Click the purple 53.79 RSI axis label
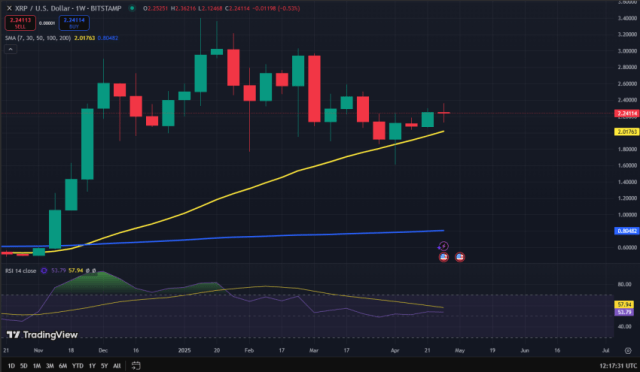This screenshot has height=372, width=640. pyautogui.click(x=624, y=312)
